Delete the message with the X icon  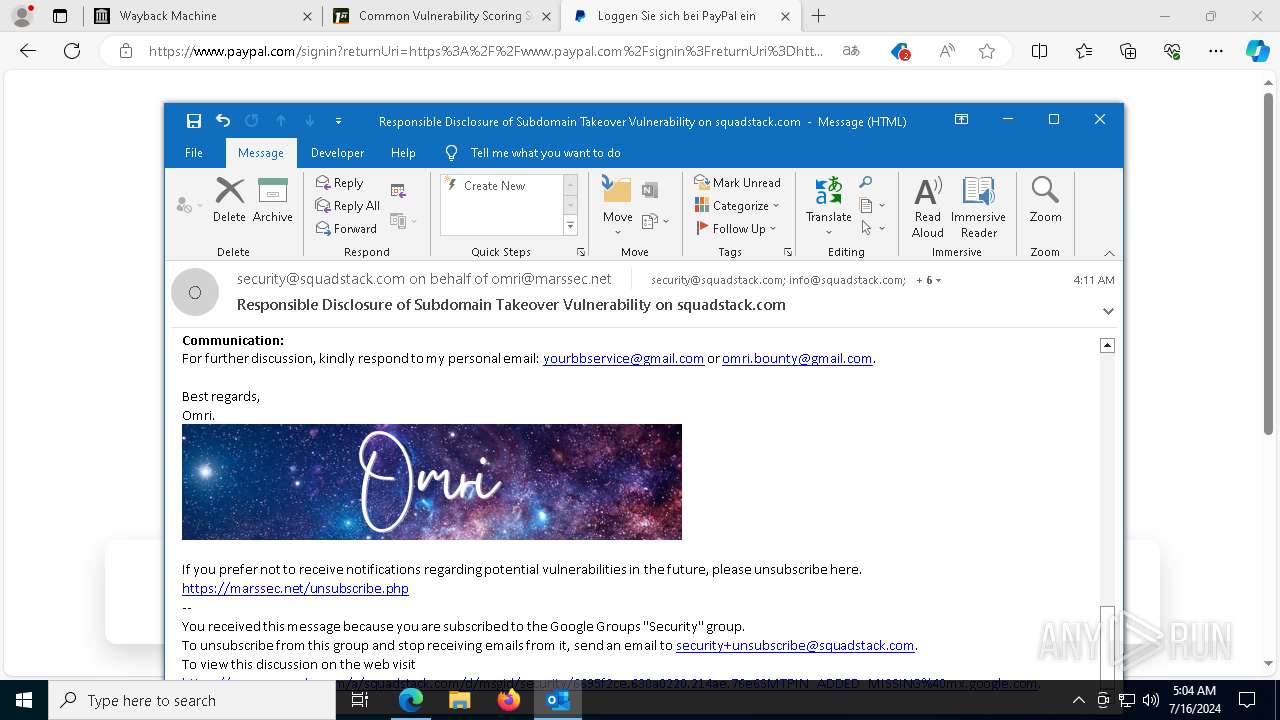[x=229, y=199]
